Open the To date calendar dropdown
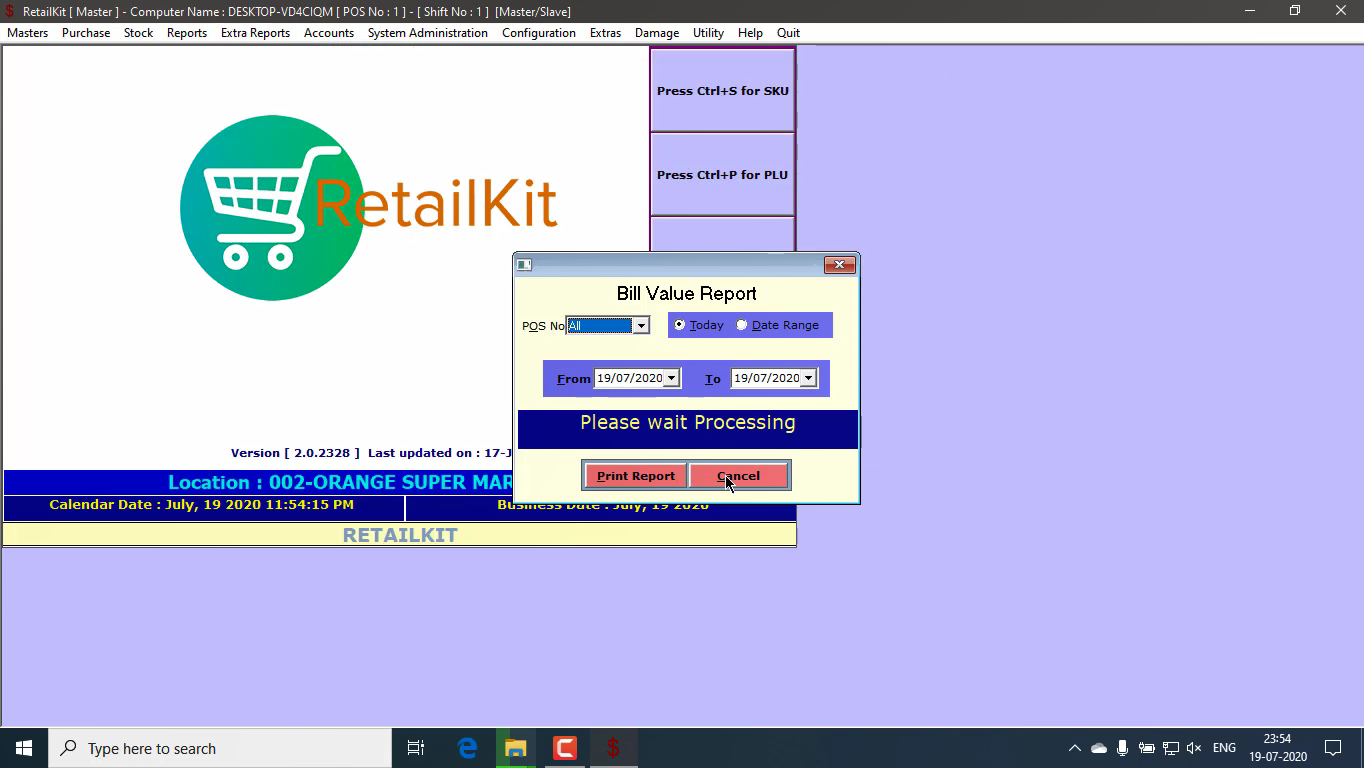The image size is (1364, 768). [x=808, y=378]
